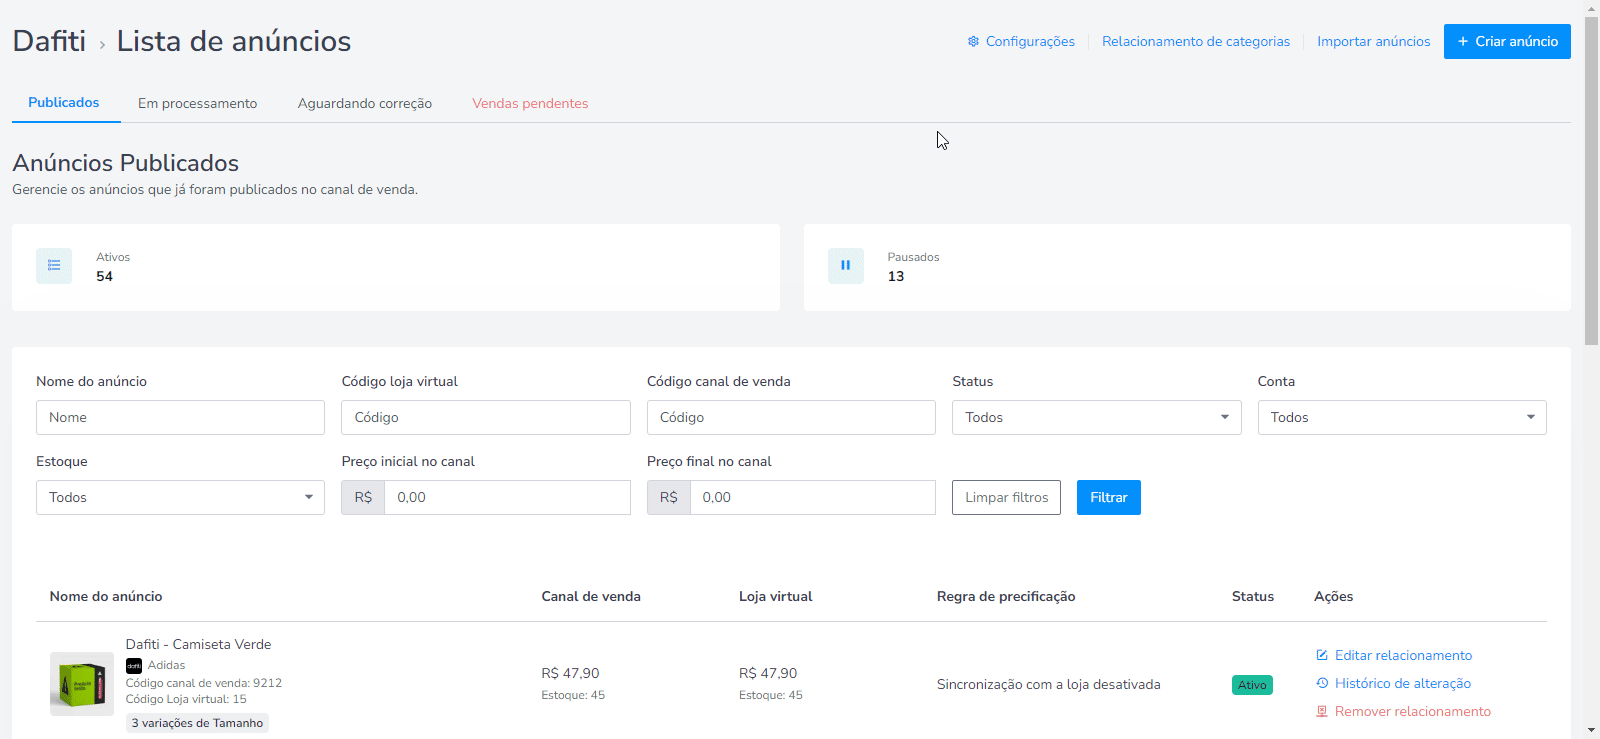Switch to Em processamento tab
Screen dimensions: 1600x739
197,103
